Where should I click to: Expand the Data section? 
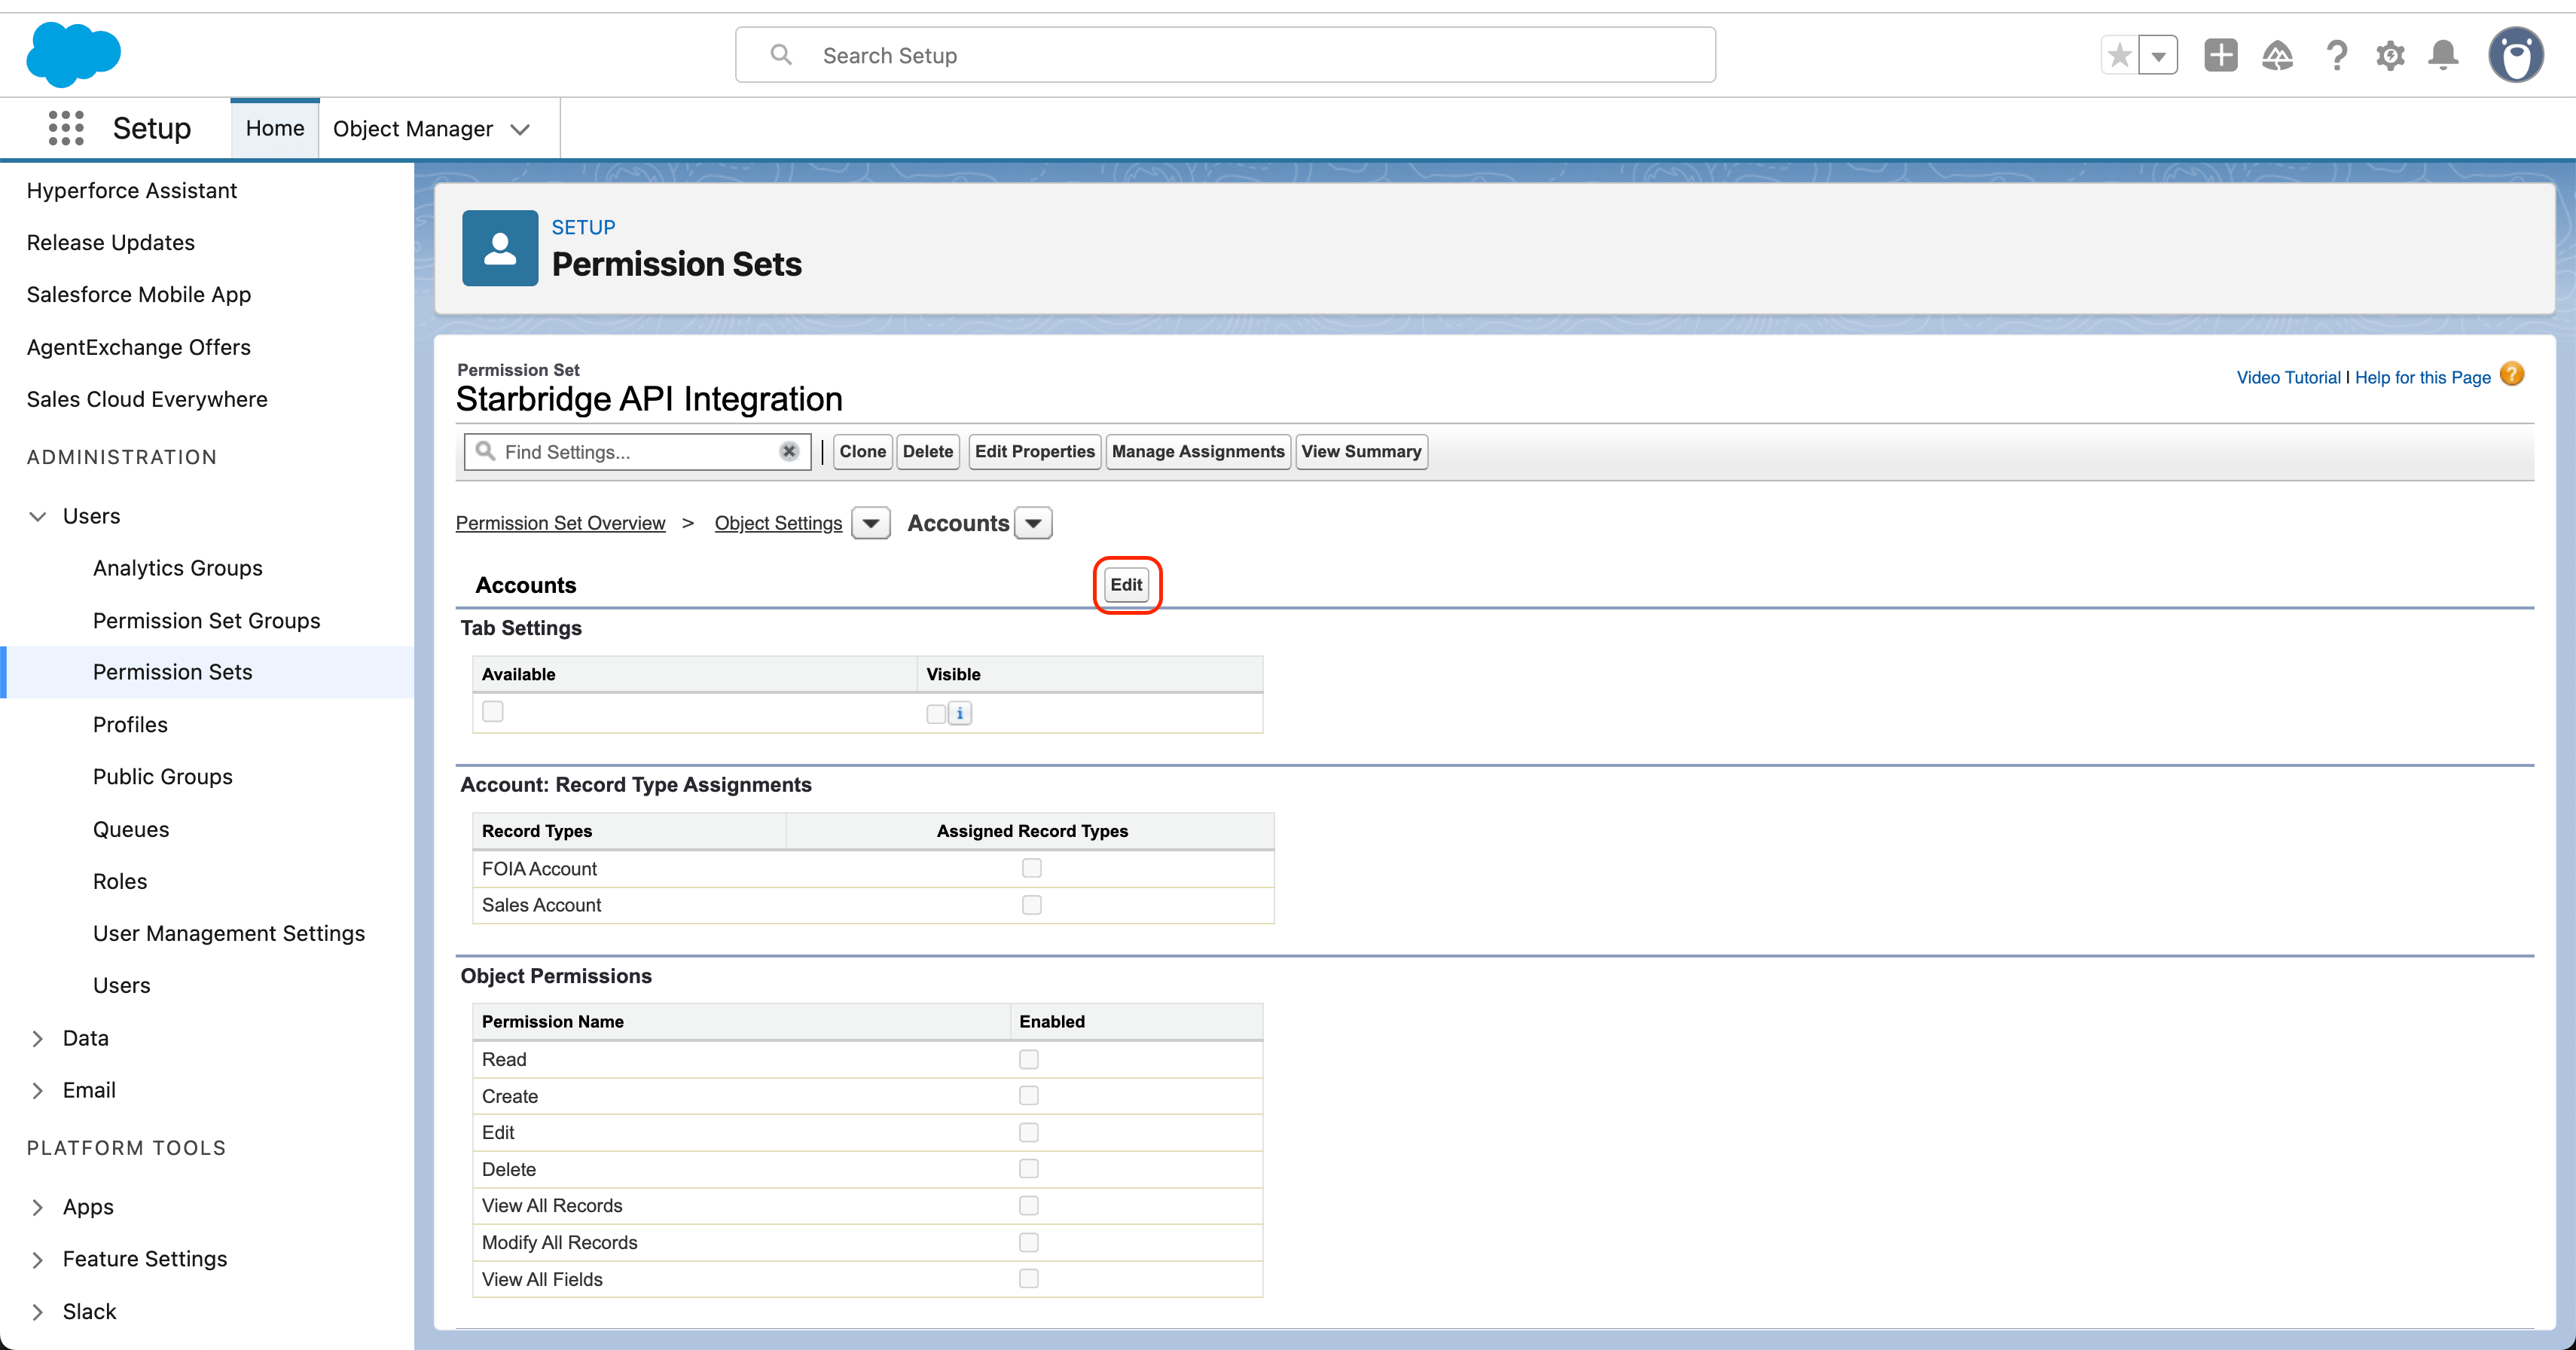tap(38, 1039)
